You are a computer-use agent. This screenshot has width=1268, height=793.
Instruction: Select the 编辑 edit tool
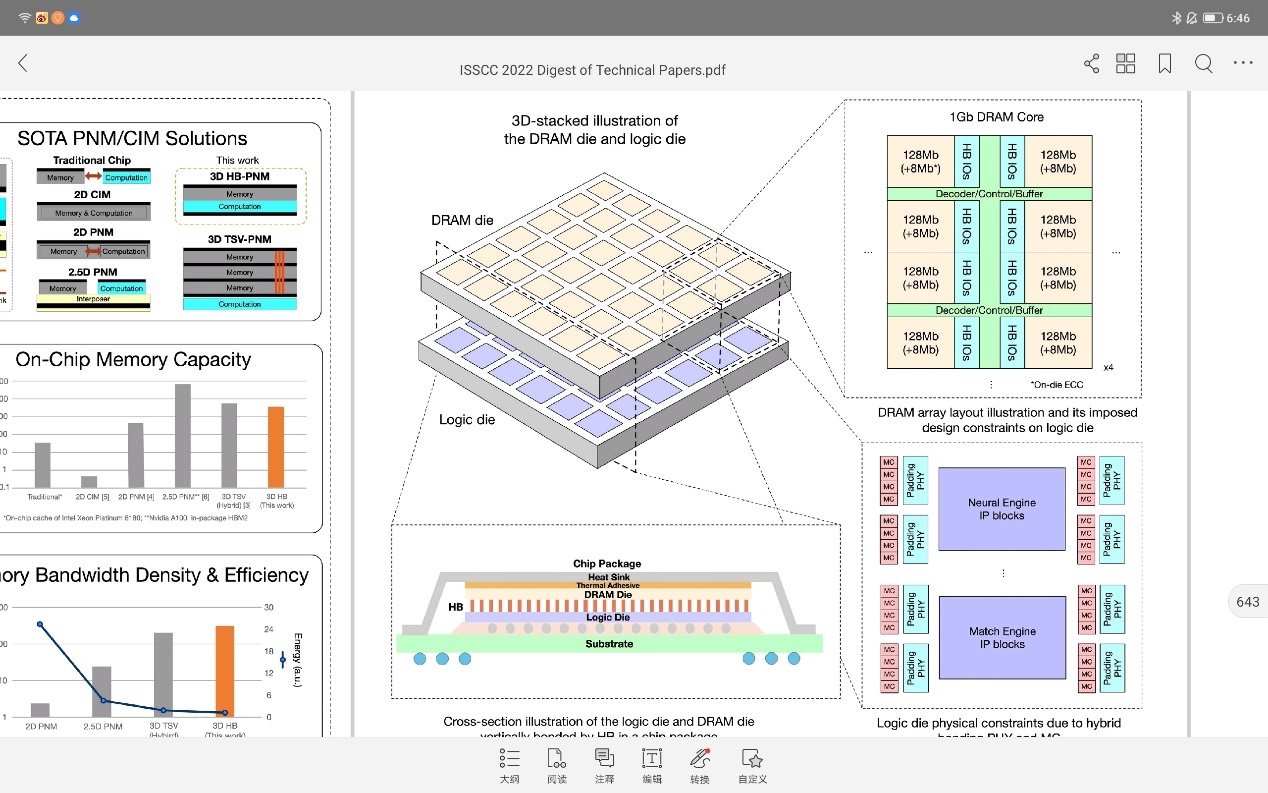point(652,766)
